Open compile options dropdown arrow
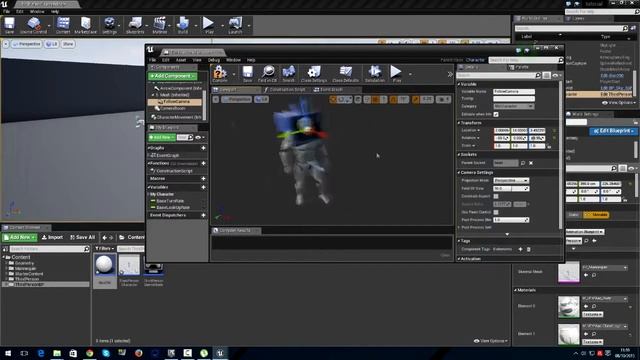 coord(234,74)
